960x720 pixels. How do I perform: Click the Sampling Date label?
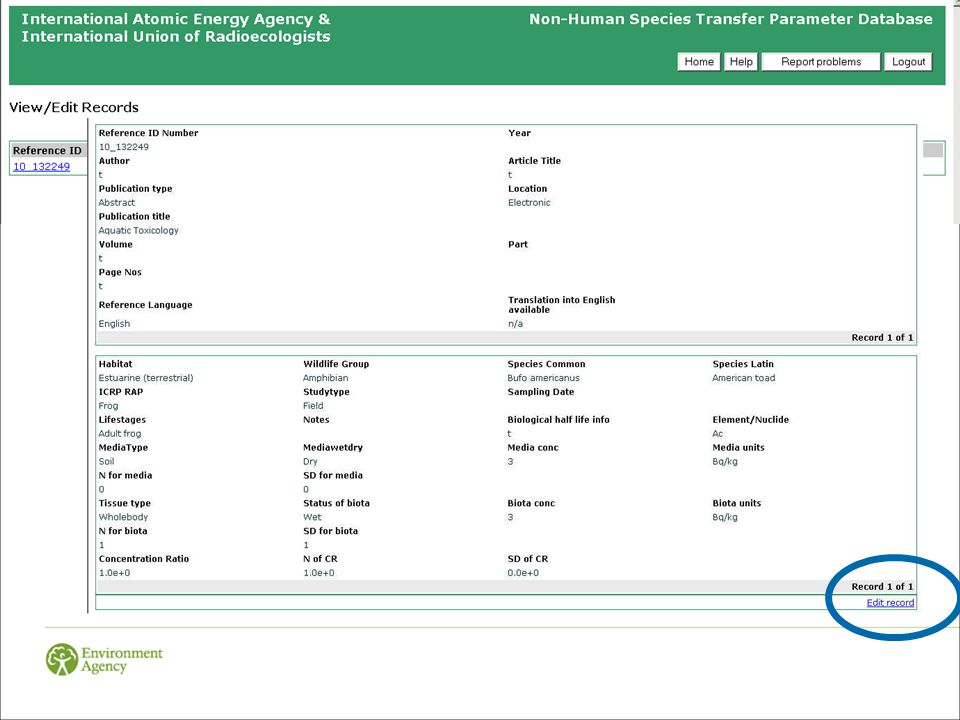pos(541,392)
